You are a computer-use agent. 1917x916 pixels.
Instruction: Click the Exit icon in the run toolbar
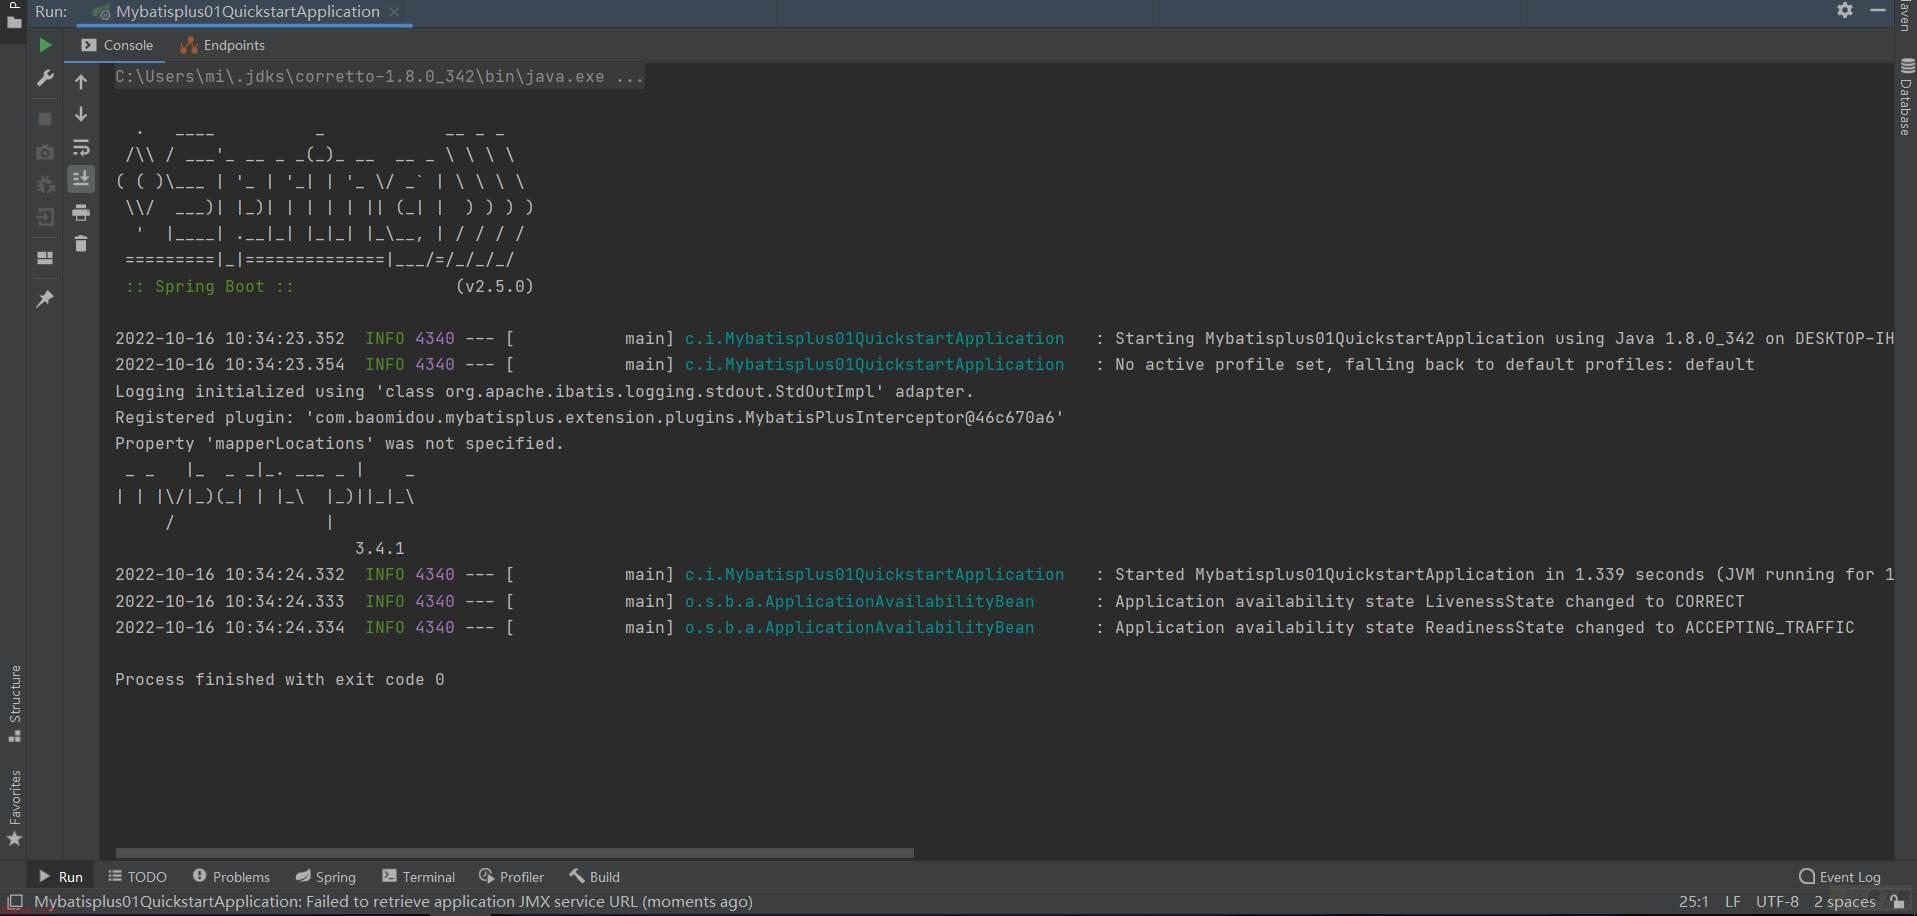pos(45,217)
